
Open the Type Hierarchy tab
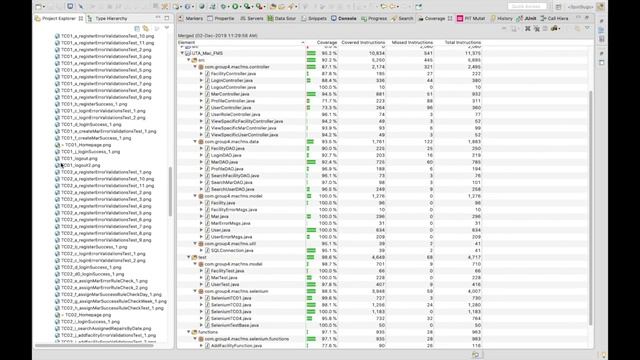pos(107,18)
